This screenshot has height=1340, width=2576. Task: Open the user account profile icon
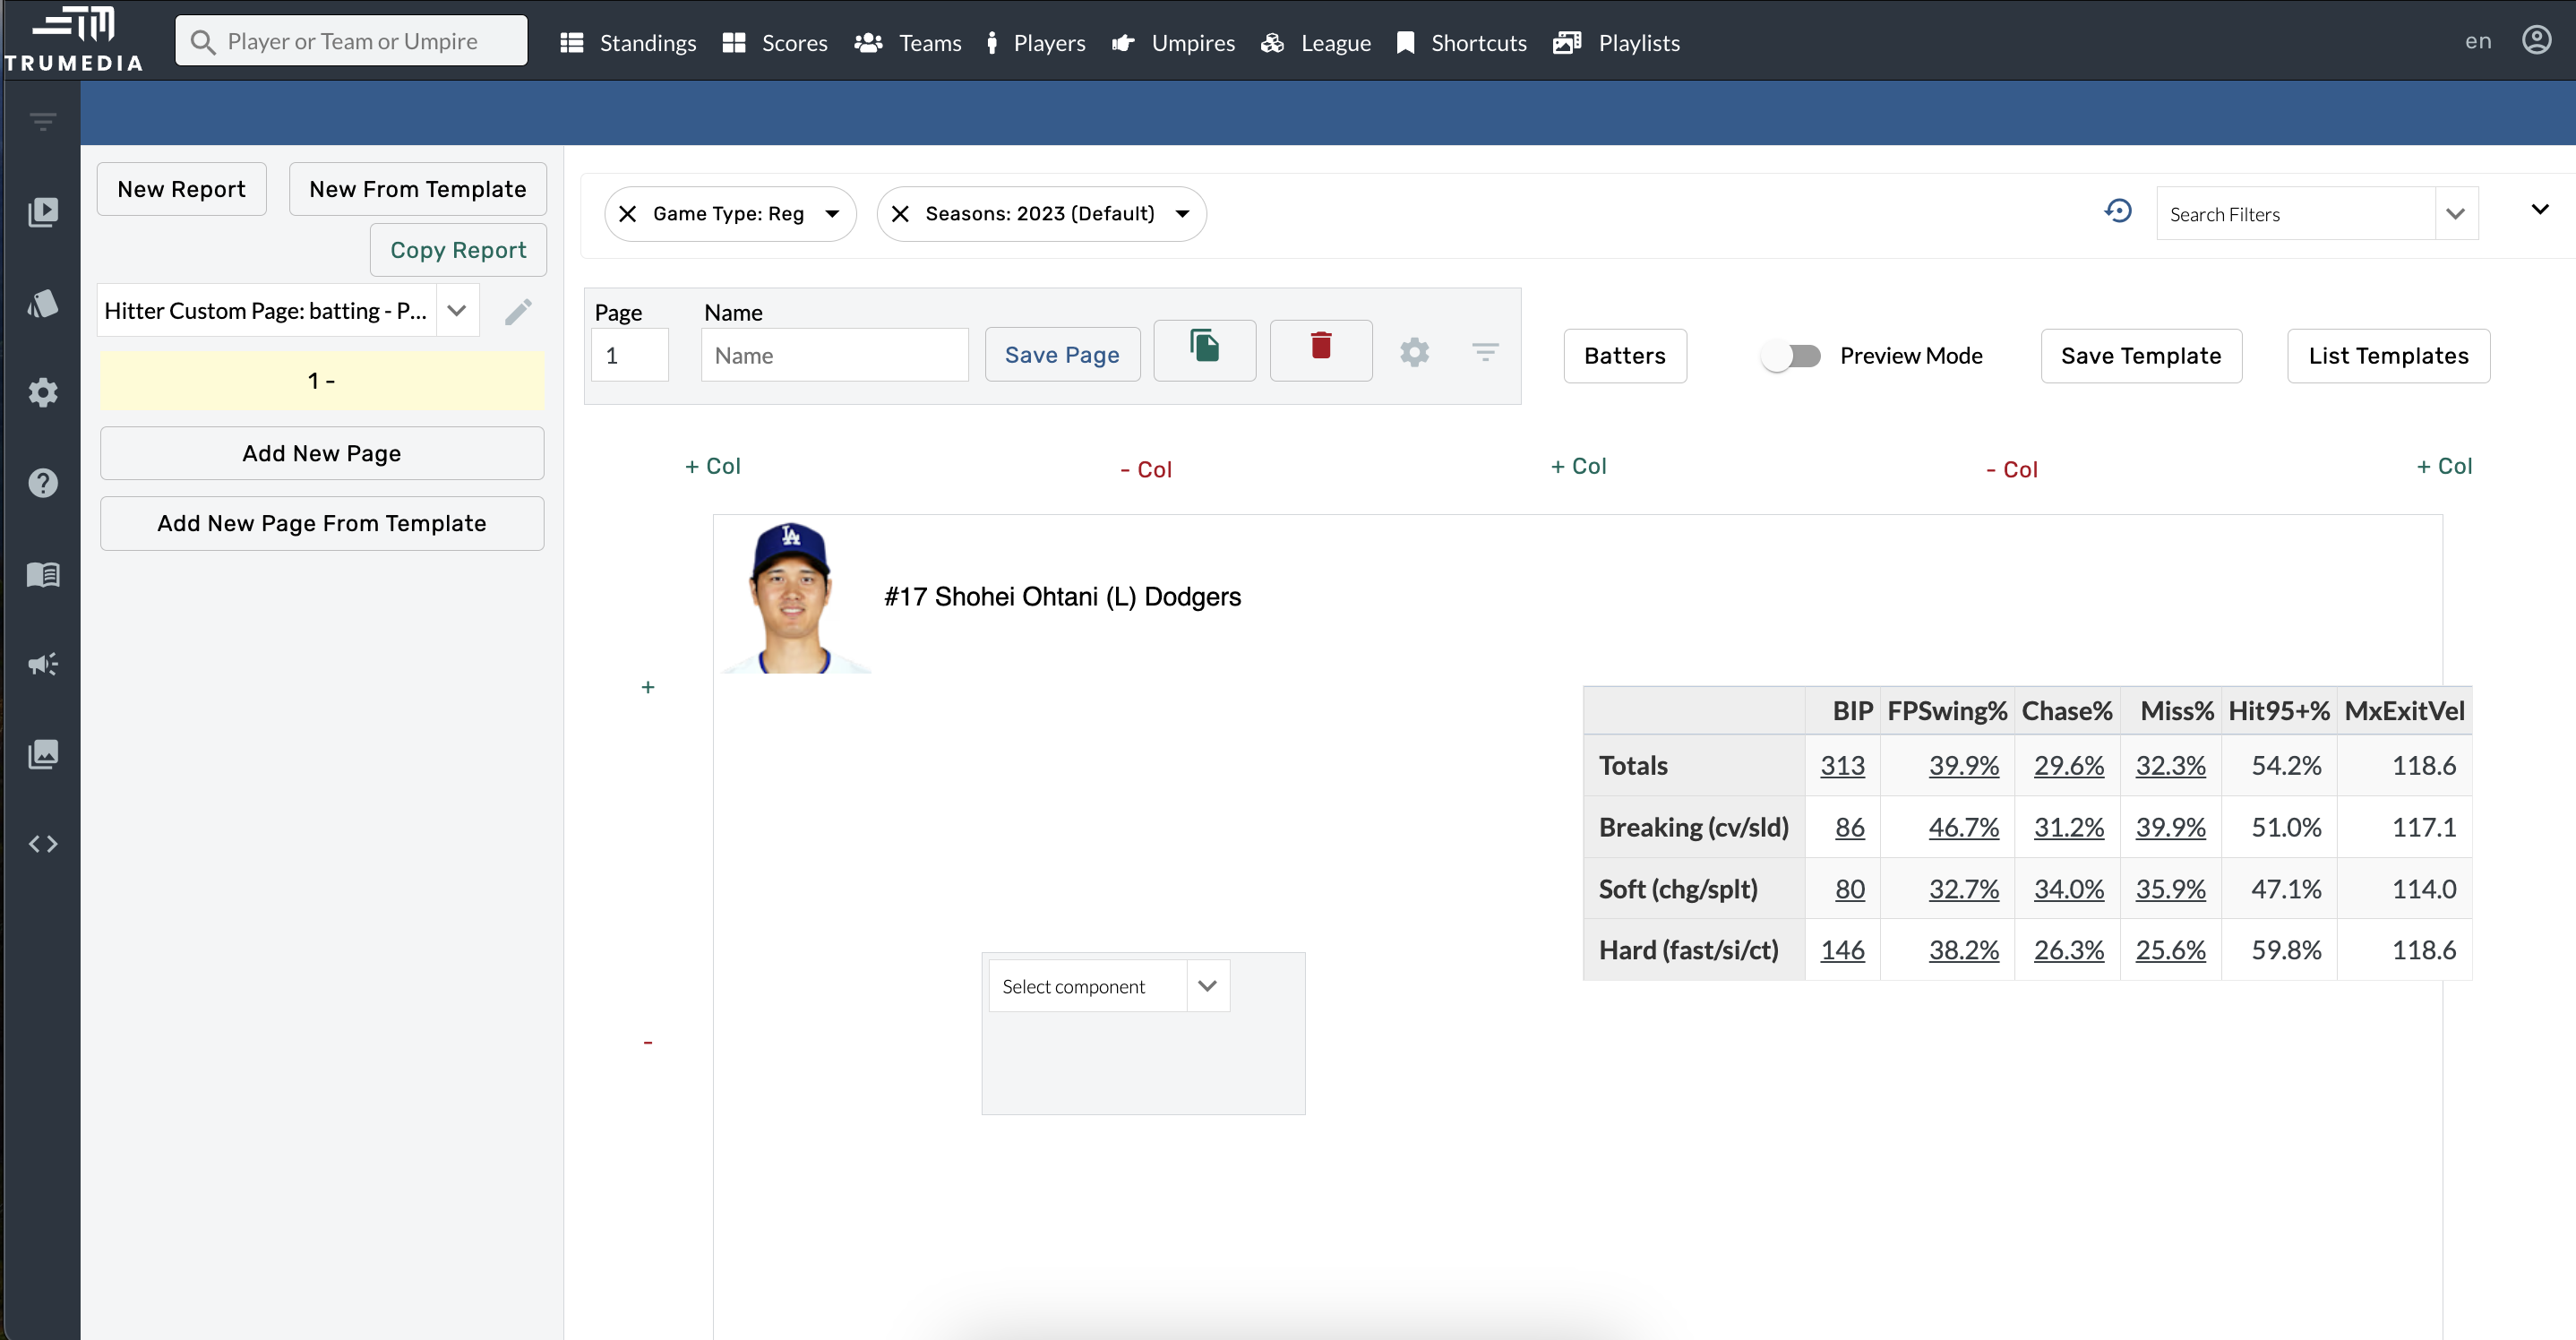(2535, 41)
